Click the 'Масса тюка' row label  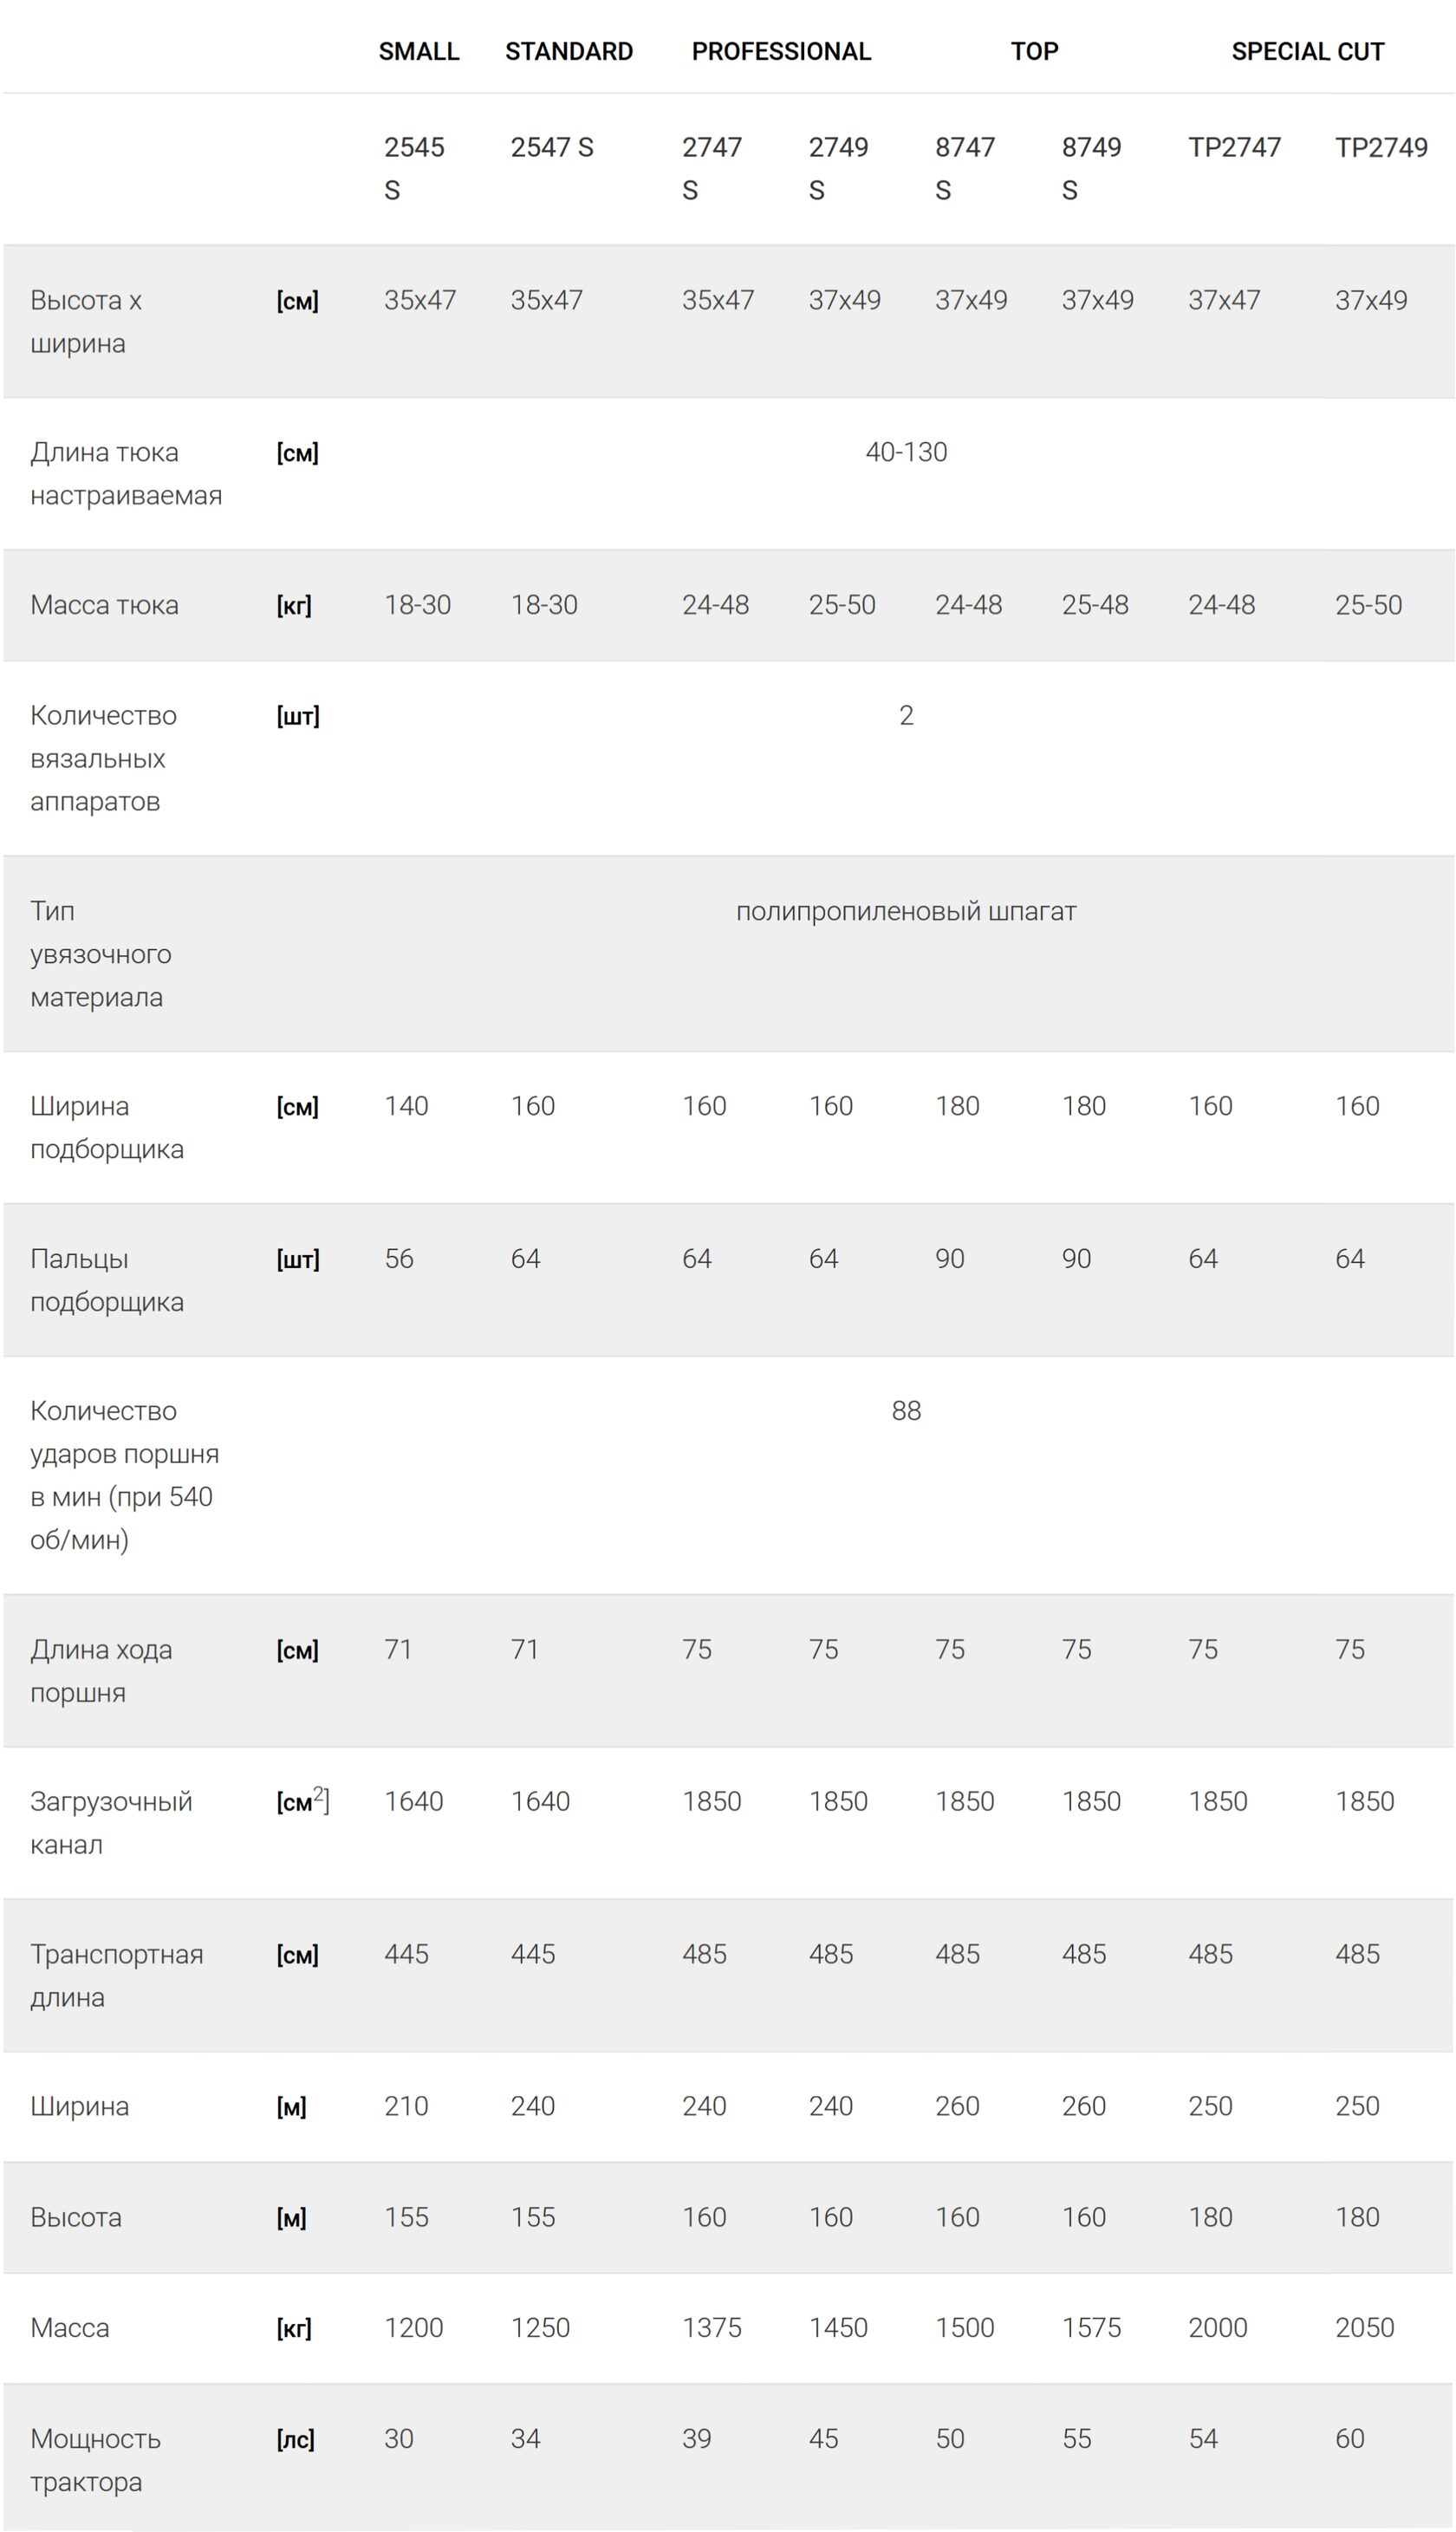tap(104, 605)
